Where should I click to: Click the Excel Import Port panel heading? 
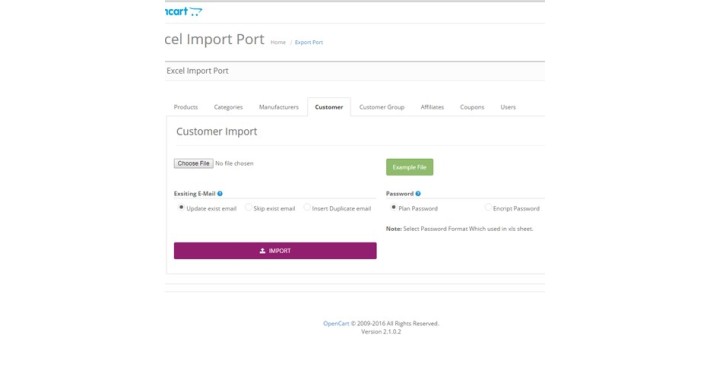[197, 71]
